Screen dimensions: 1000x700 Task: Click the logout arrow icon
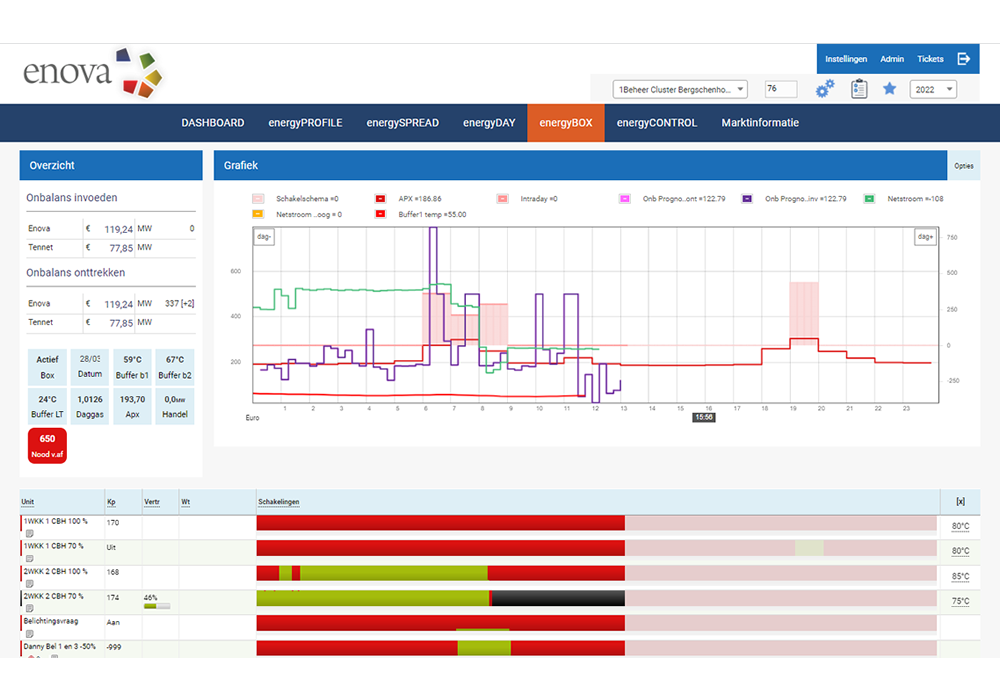tap(963, 59)
